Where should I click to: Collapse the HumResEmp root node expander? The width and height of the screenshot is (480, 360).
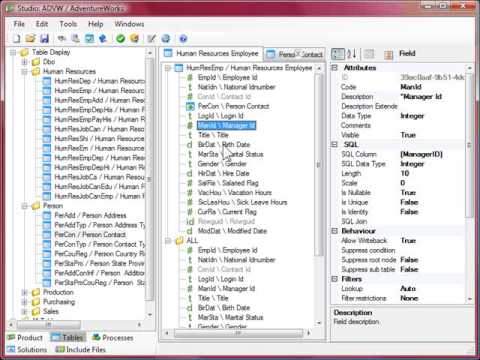tap(168, 68)
